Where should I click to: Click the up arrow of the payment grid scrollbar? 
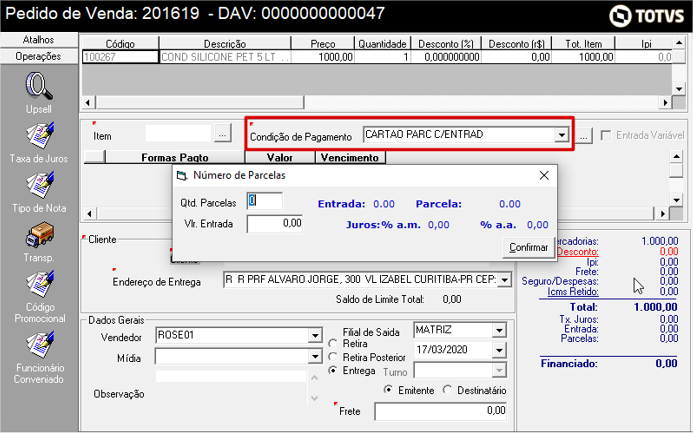click(x=676, y=156)
